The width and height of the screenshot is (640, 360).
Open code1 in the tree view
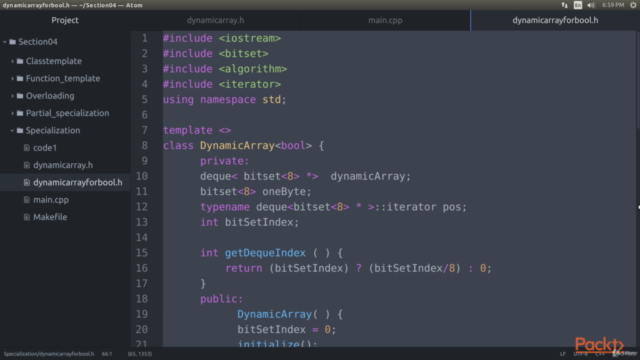tap(45, 148)
